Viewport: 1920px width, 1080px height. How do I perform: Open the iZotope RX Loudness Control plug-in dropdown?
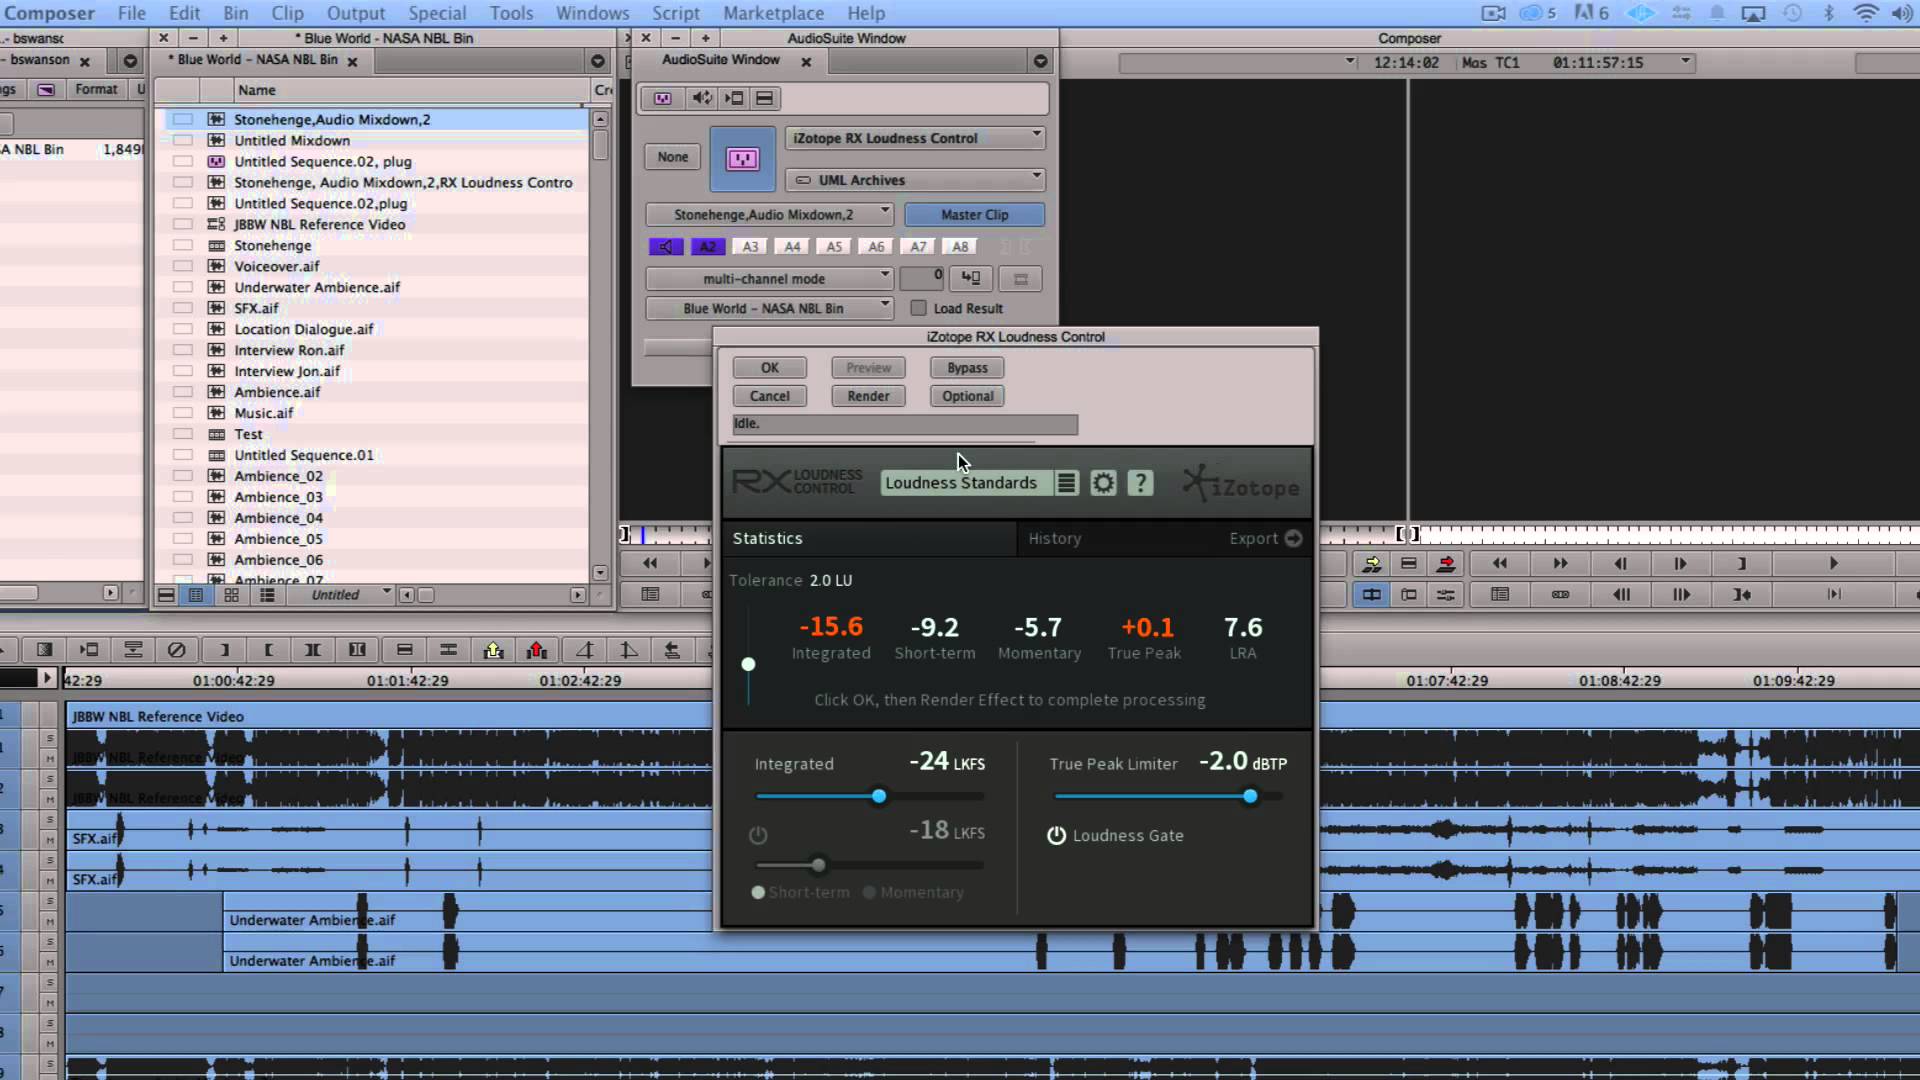coord(915,138)
